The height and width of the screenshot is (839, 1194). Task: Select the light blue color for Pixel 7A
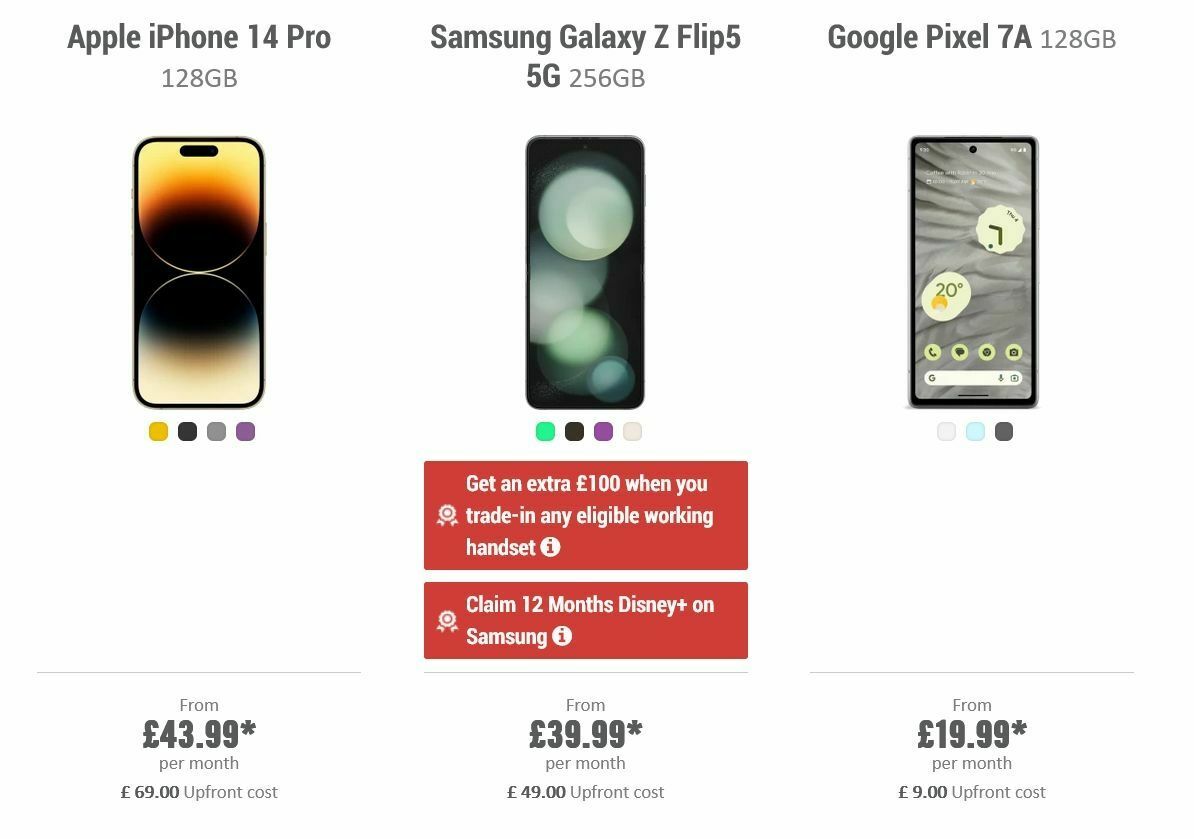tap(974, 431)
